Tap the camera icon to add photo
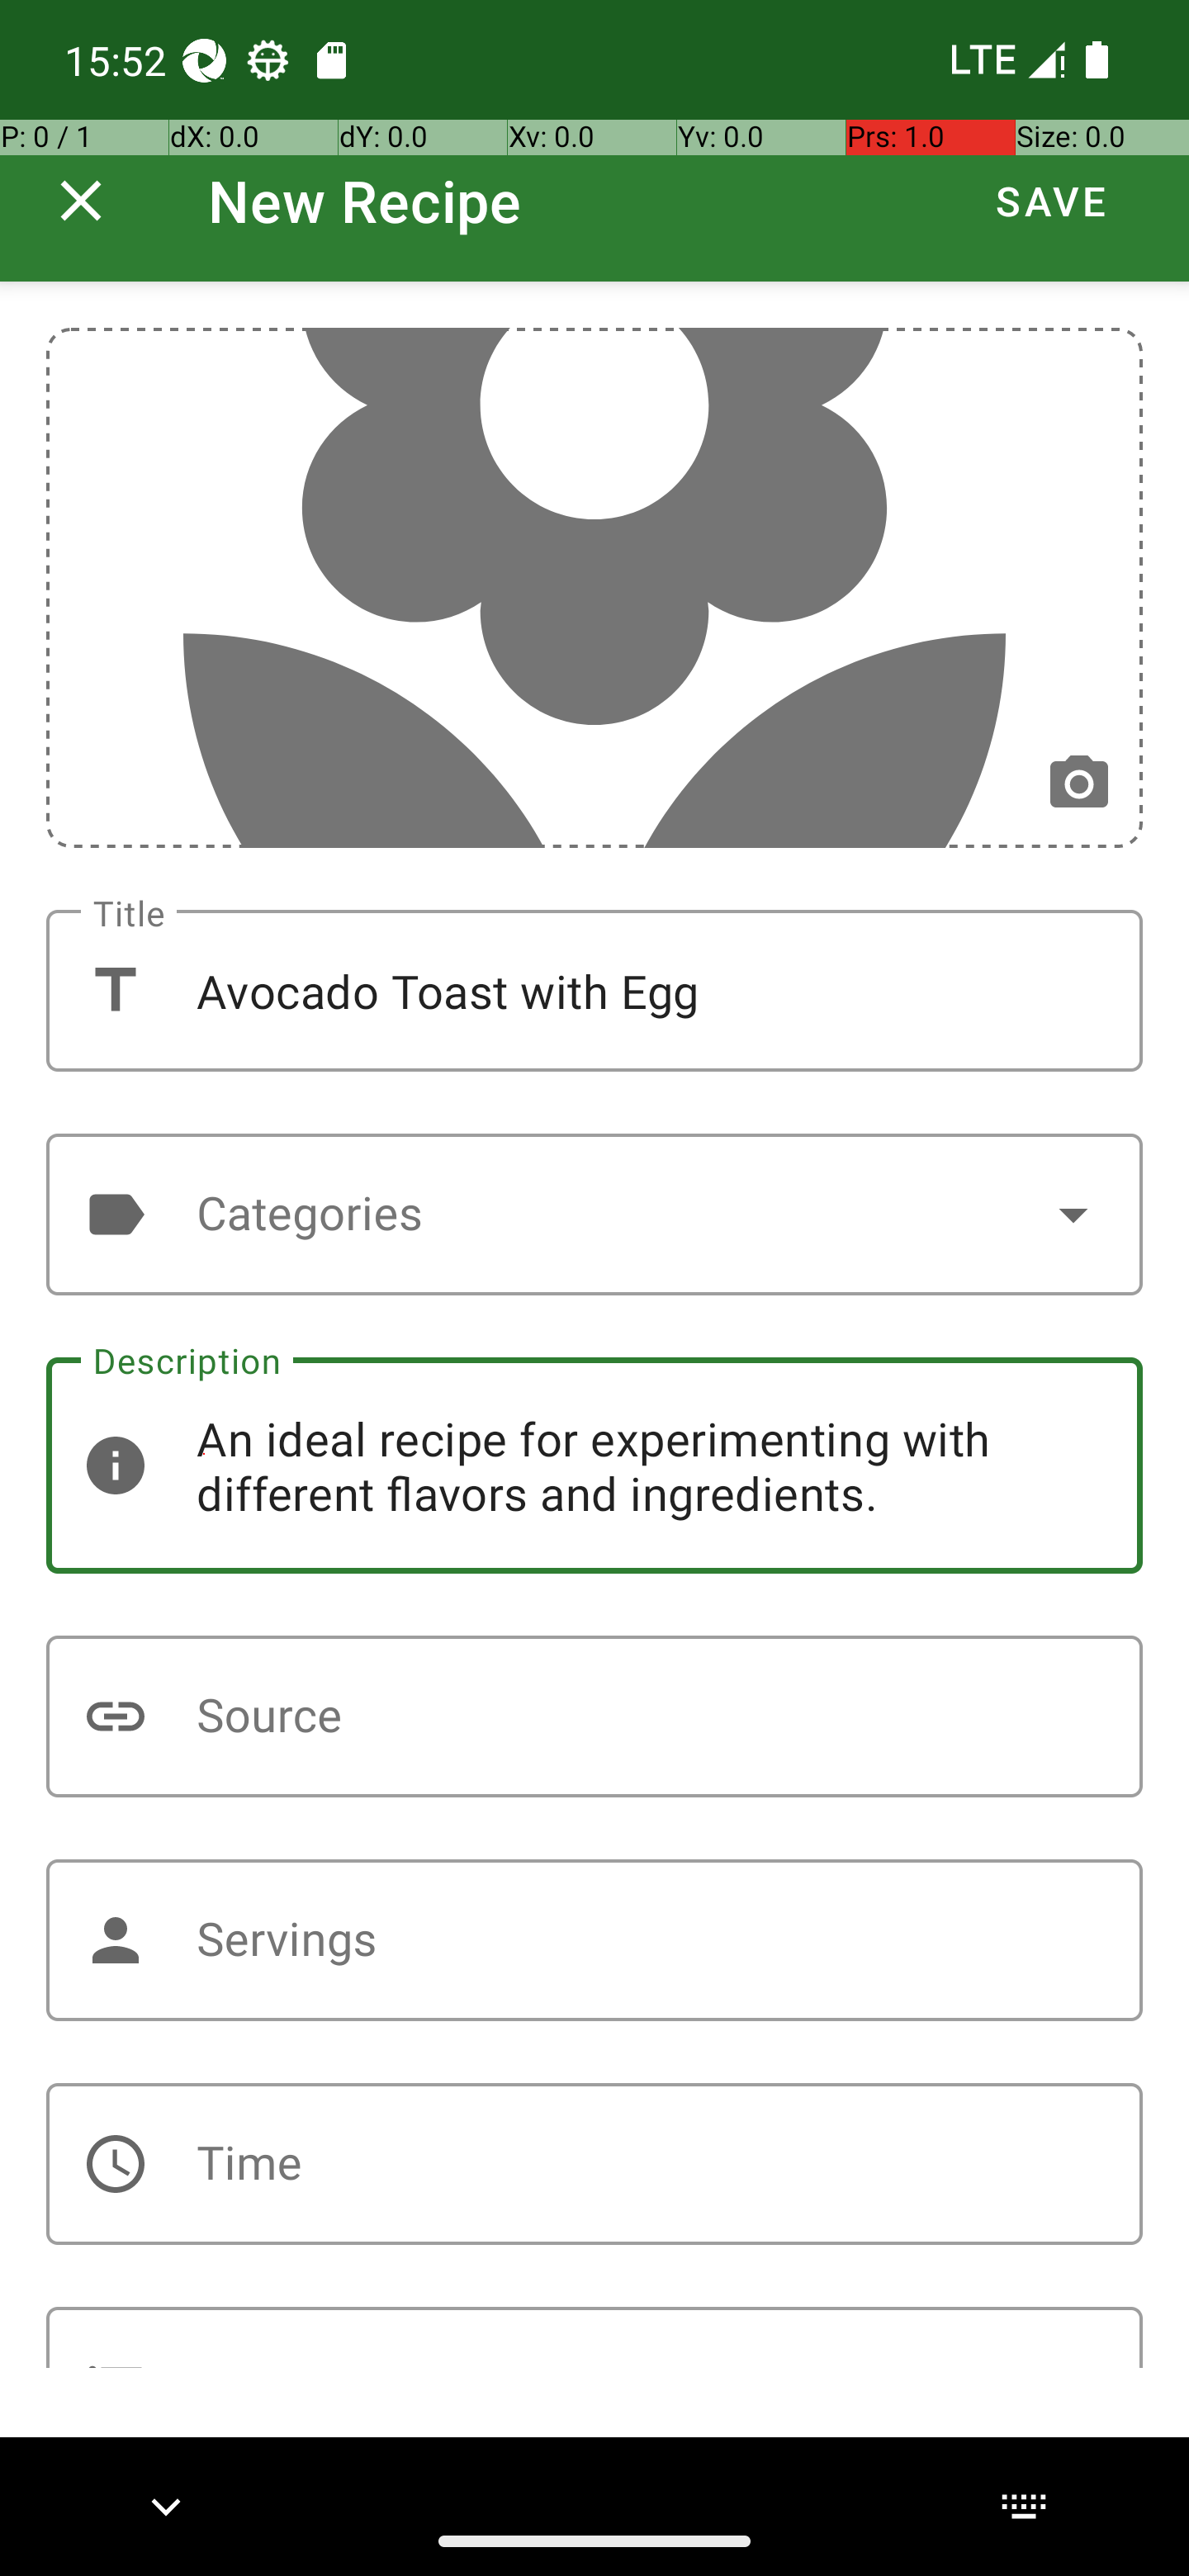This screenshot has width=1189, height=2576. pyautogui.click(x=1078, y=783)
